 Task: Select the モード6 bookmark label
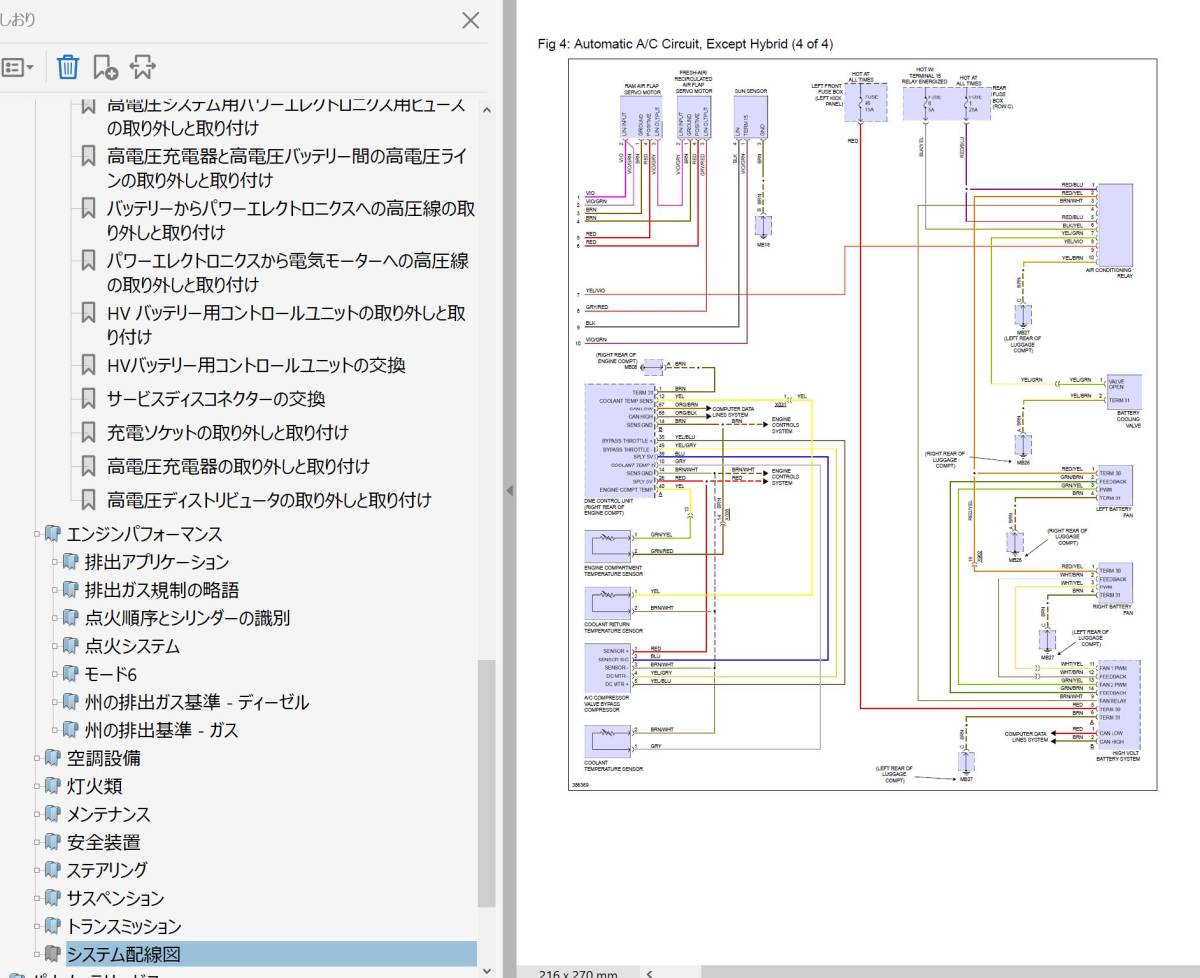110,674
